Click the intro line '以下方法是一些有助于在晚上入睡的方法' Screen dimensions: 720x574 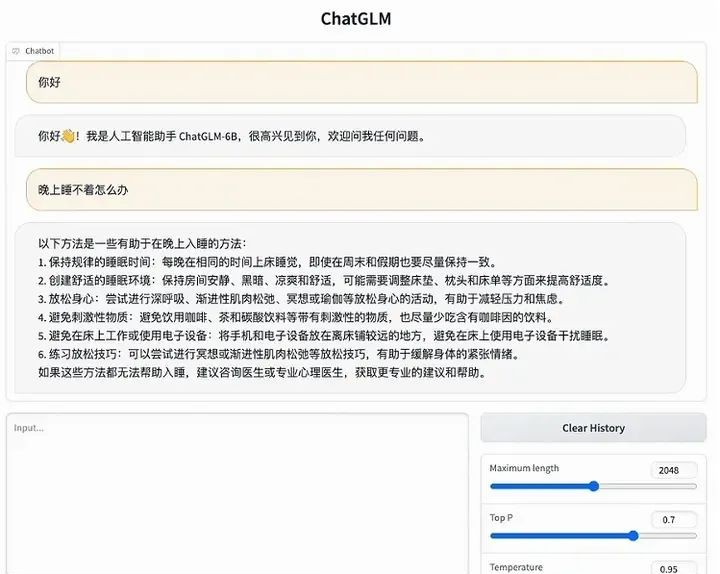(x=142, y=244)
